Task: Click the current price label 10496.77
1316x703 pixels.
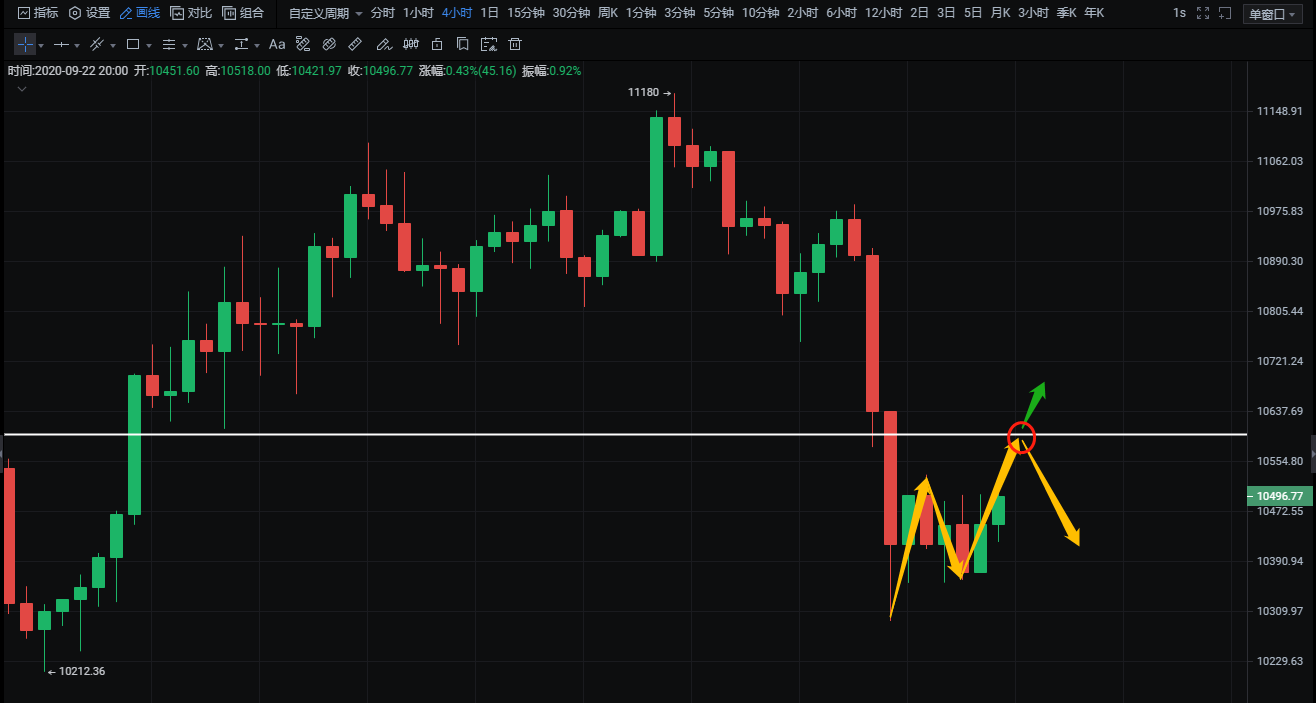Action: coord(1279,496)
